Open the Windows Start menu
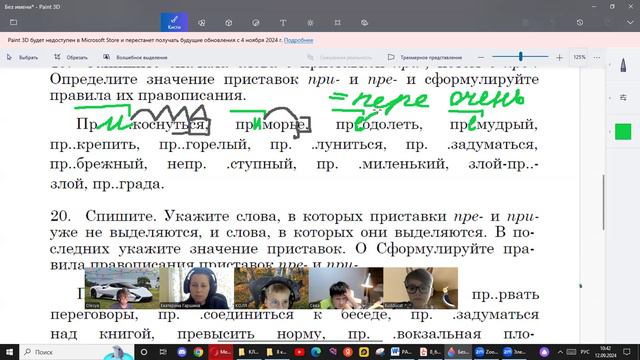640x360 pixels. [x=9, y=352]
